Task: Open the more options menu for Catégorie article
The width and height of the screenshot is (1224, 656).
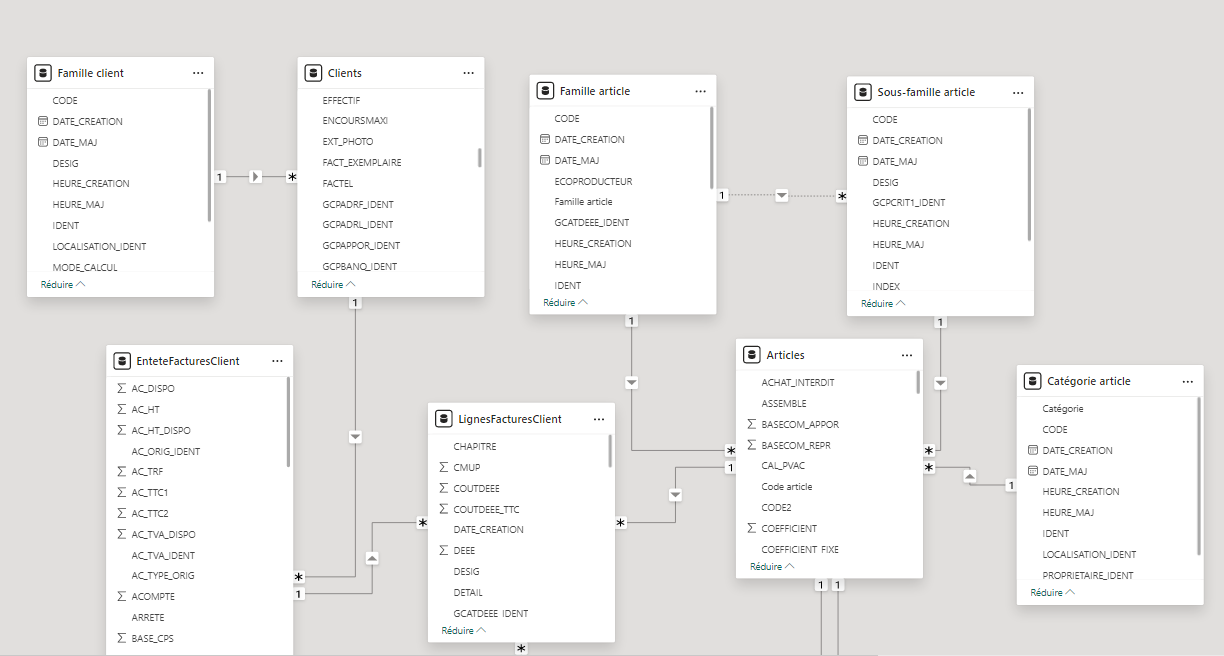Action: pos(1188,381)
